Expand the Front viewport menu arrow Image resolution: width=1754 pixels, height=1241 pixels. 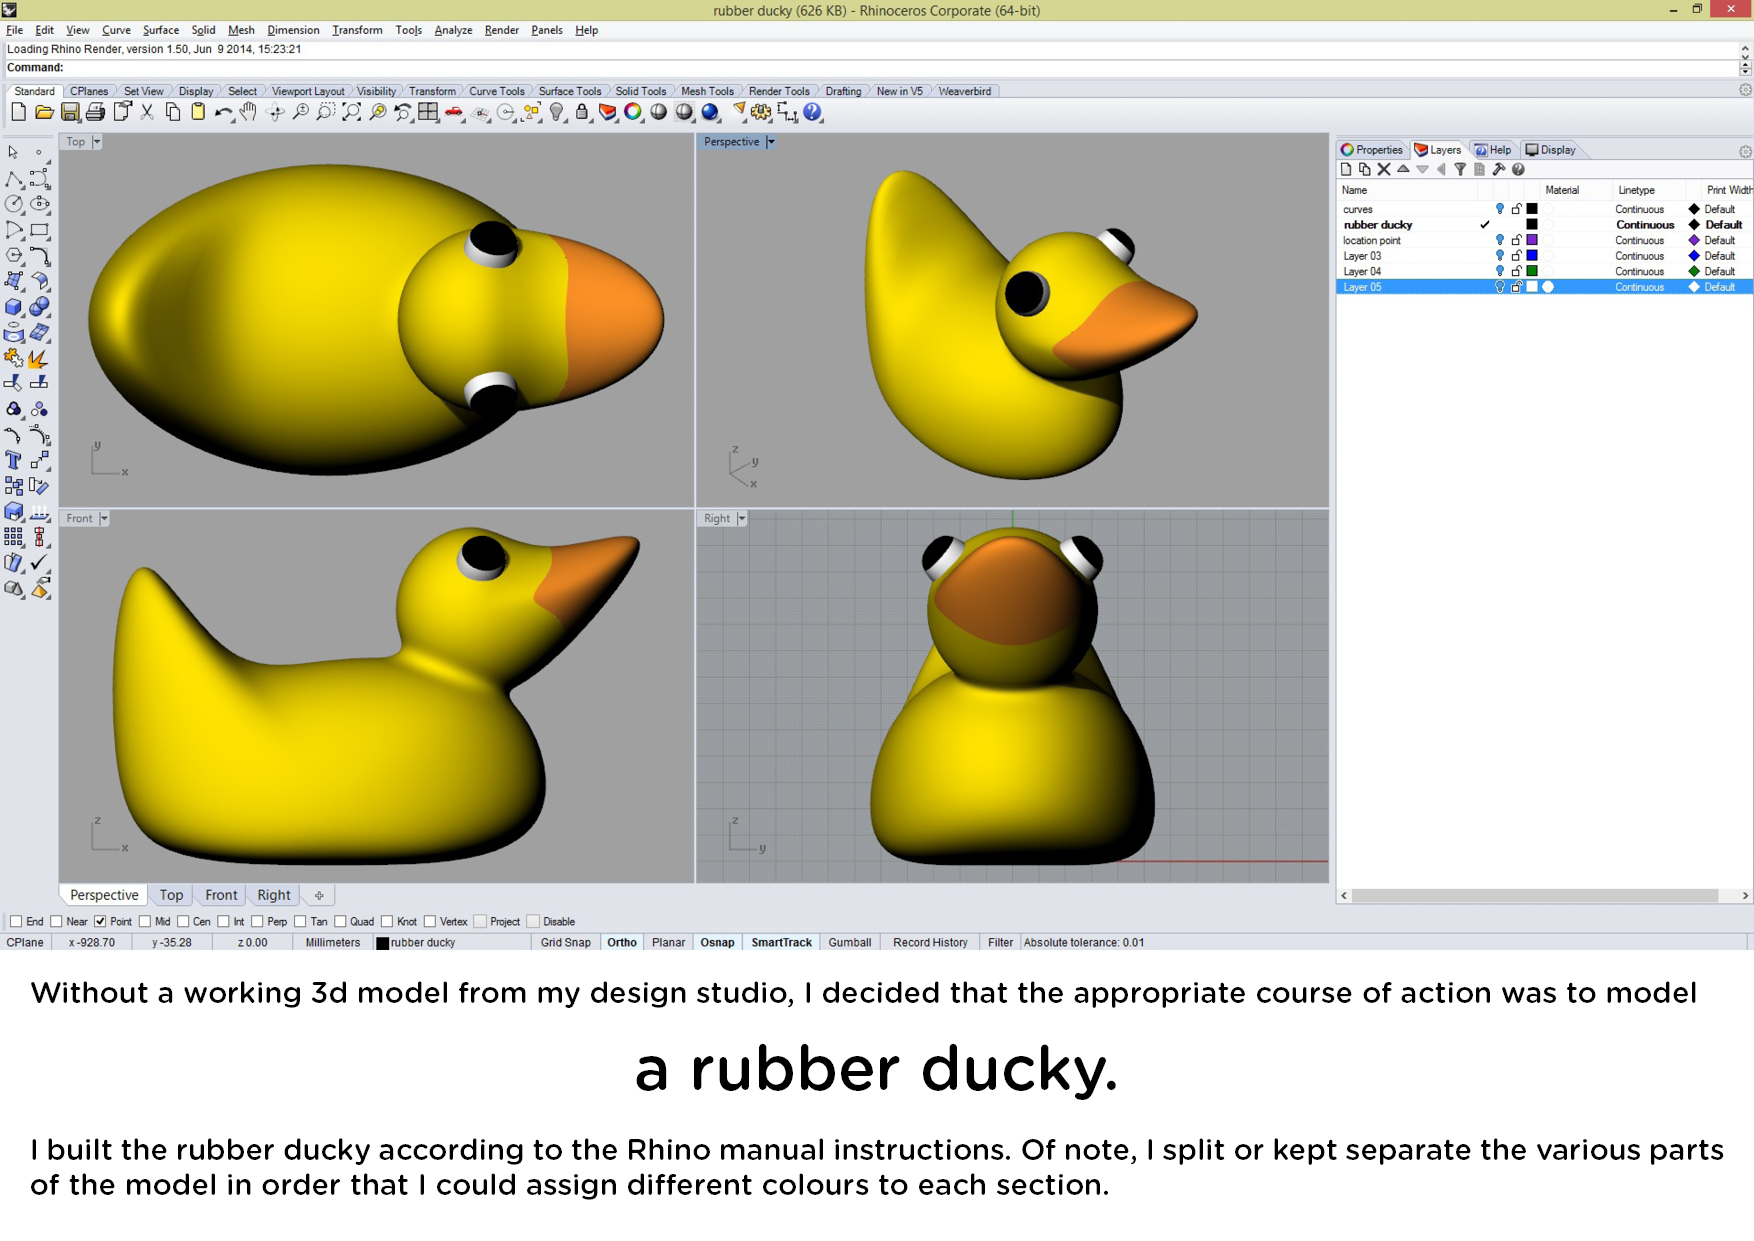click(104, 518)
